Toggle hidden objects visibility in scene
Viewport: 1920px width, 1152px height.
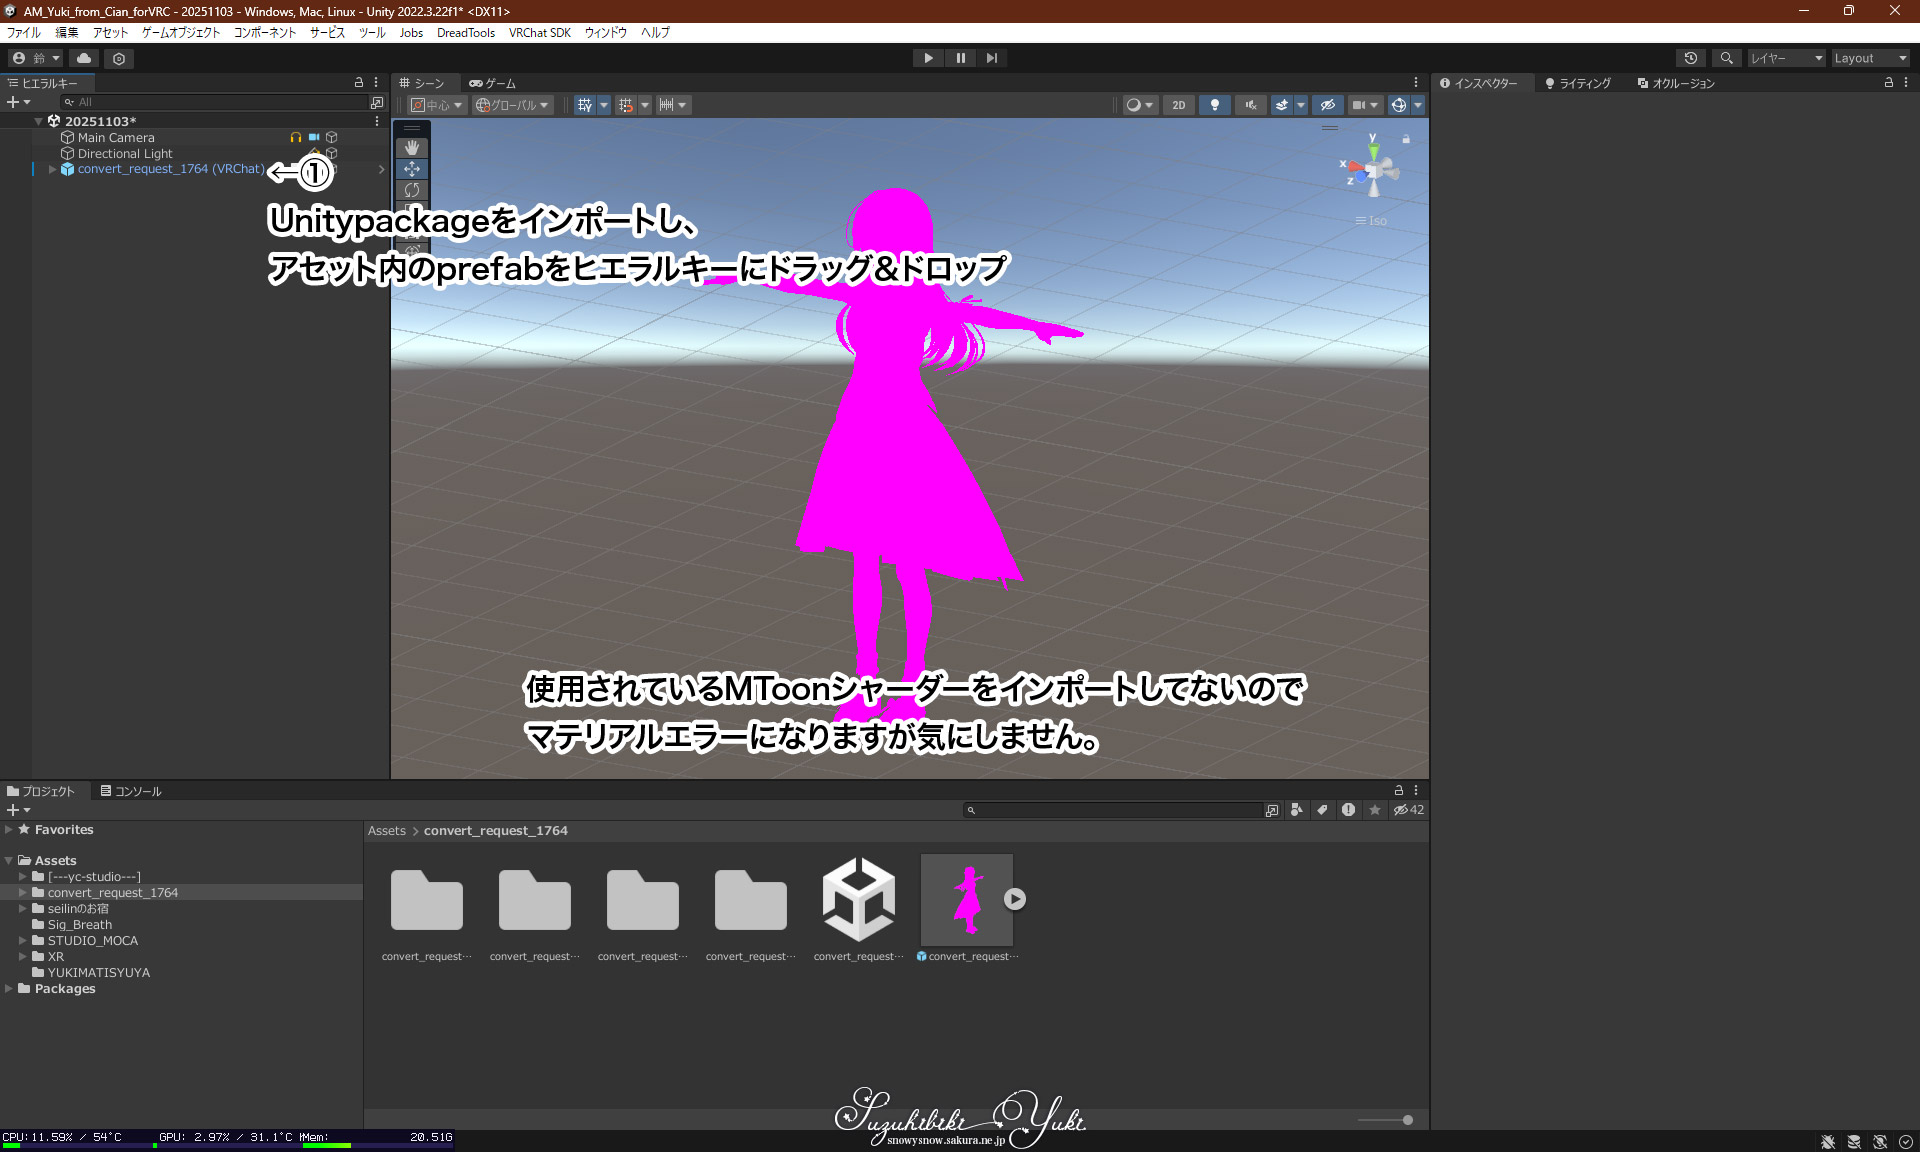(x=1327, y=105)
